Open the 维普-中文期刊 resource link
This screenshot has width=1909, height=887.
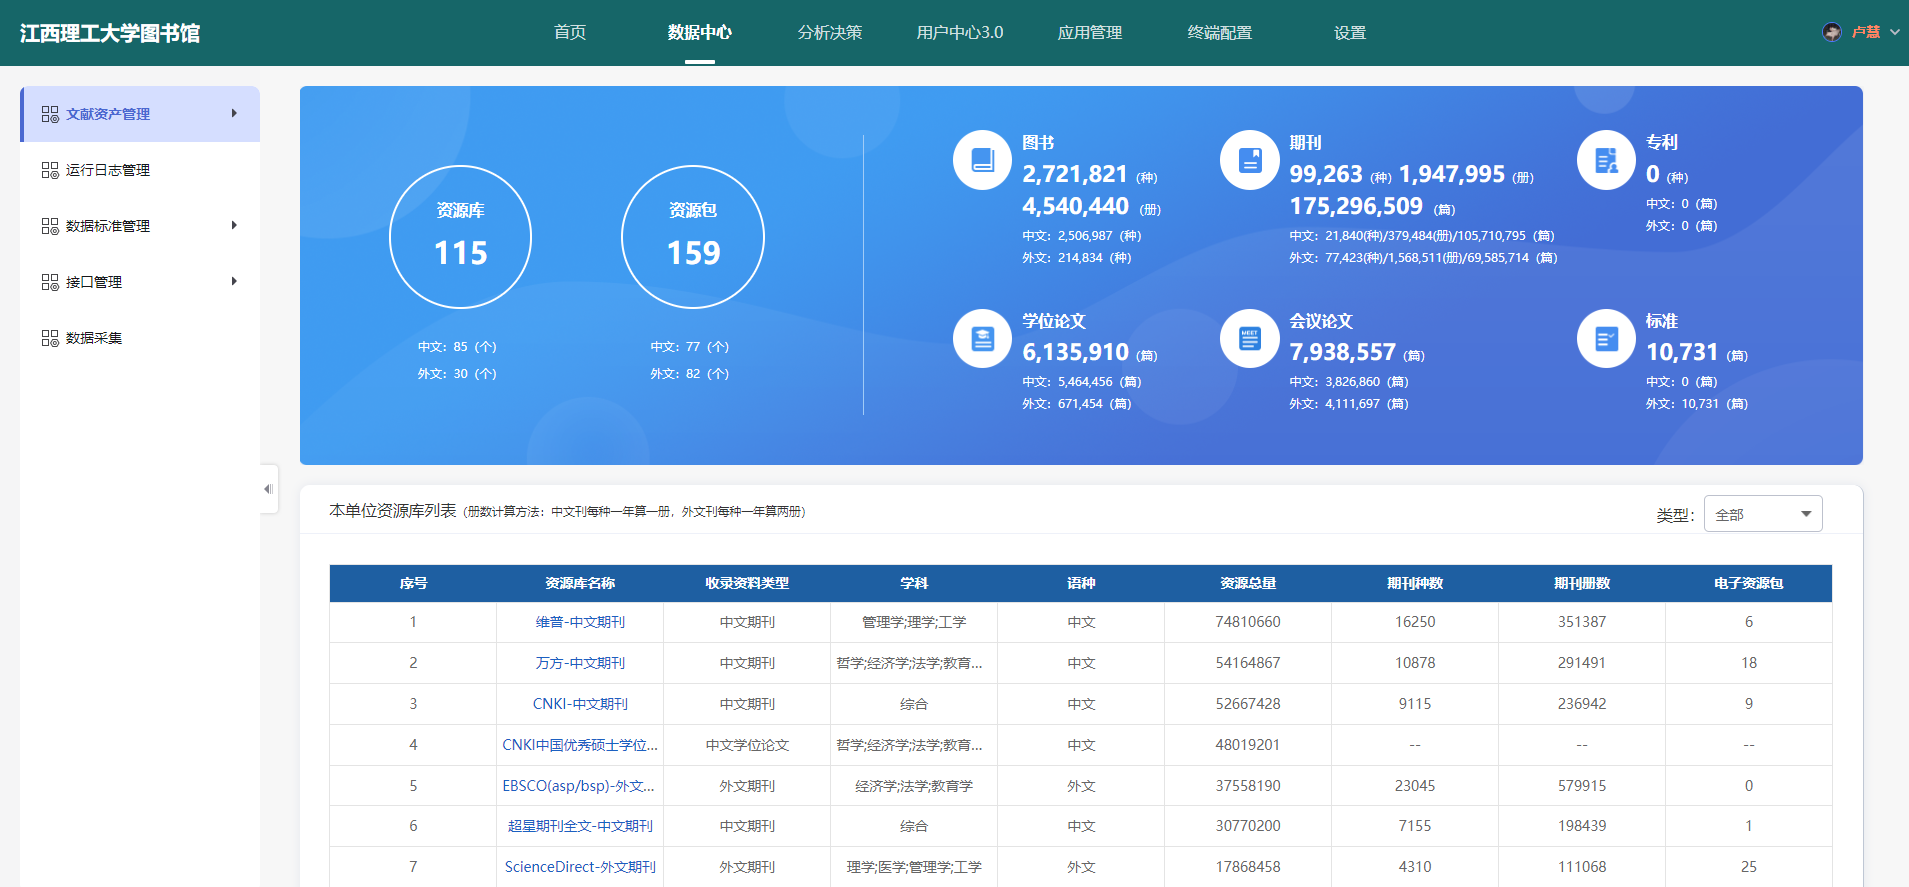pyautogui.click(x=580, y=622)
